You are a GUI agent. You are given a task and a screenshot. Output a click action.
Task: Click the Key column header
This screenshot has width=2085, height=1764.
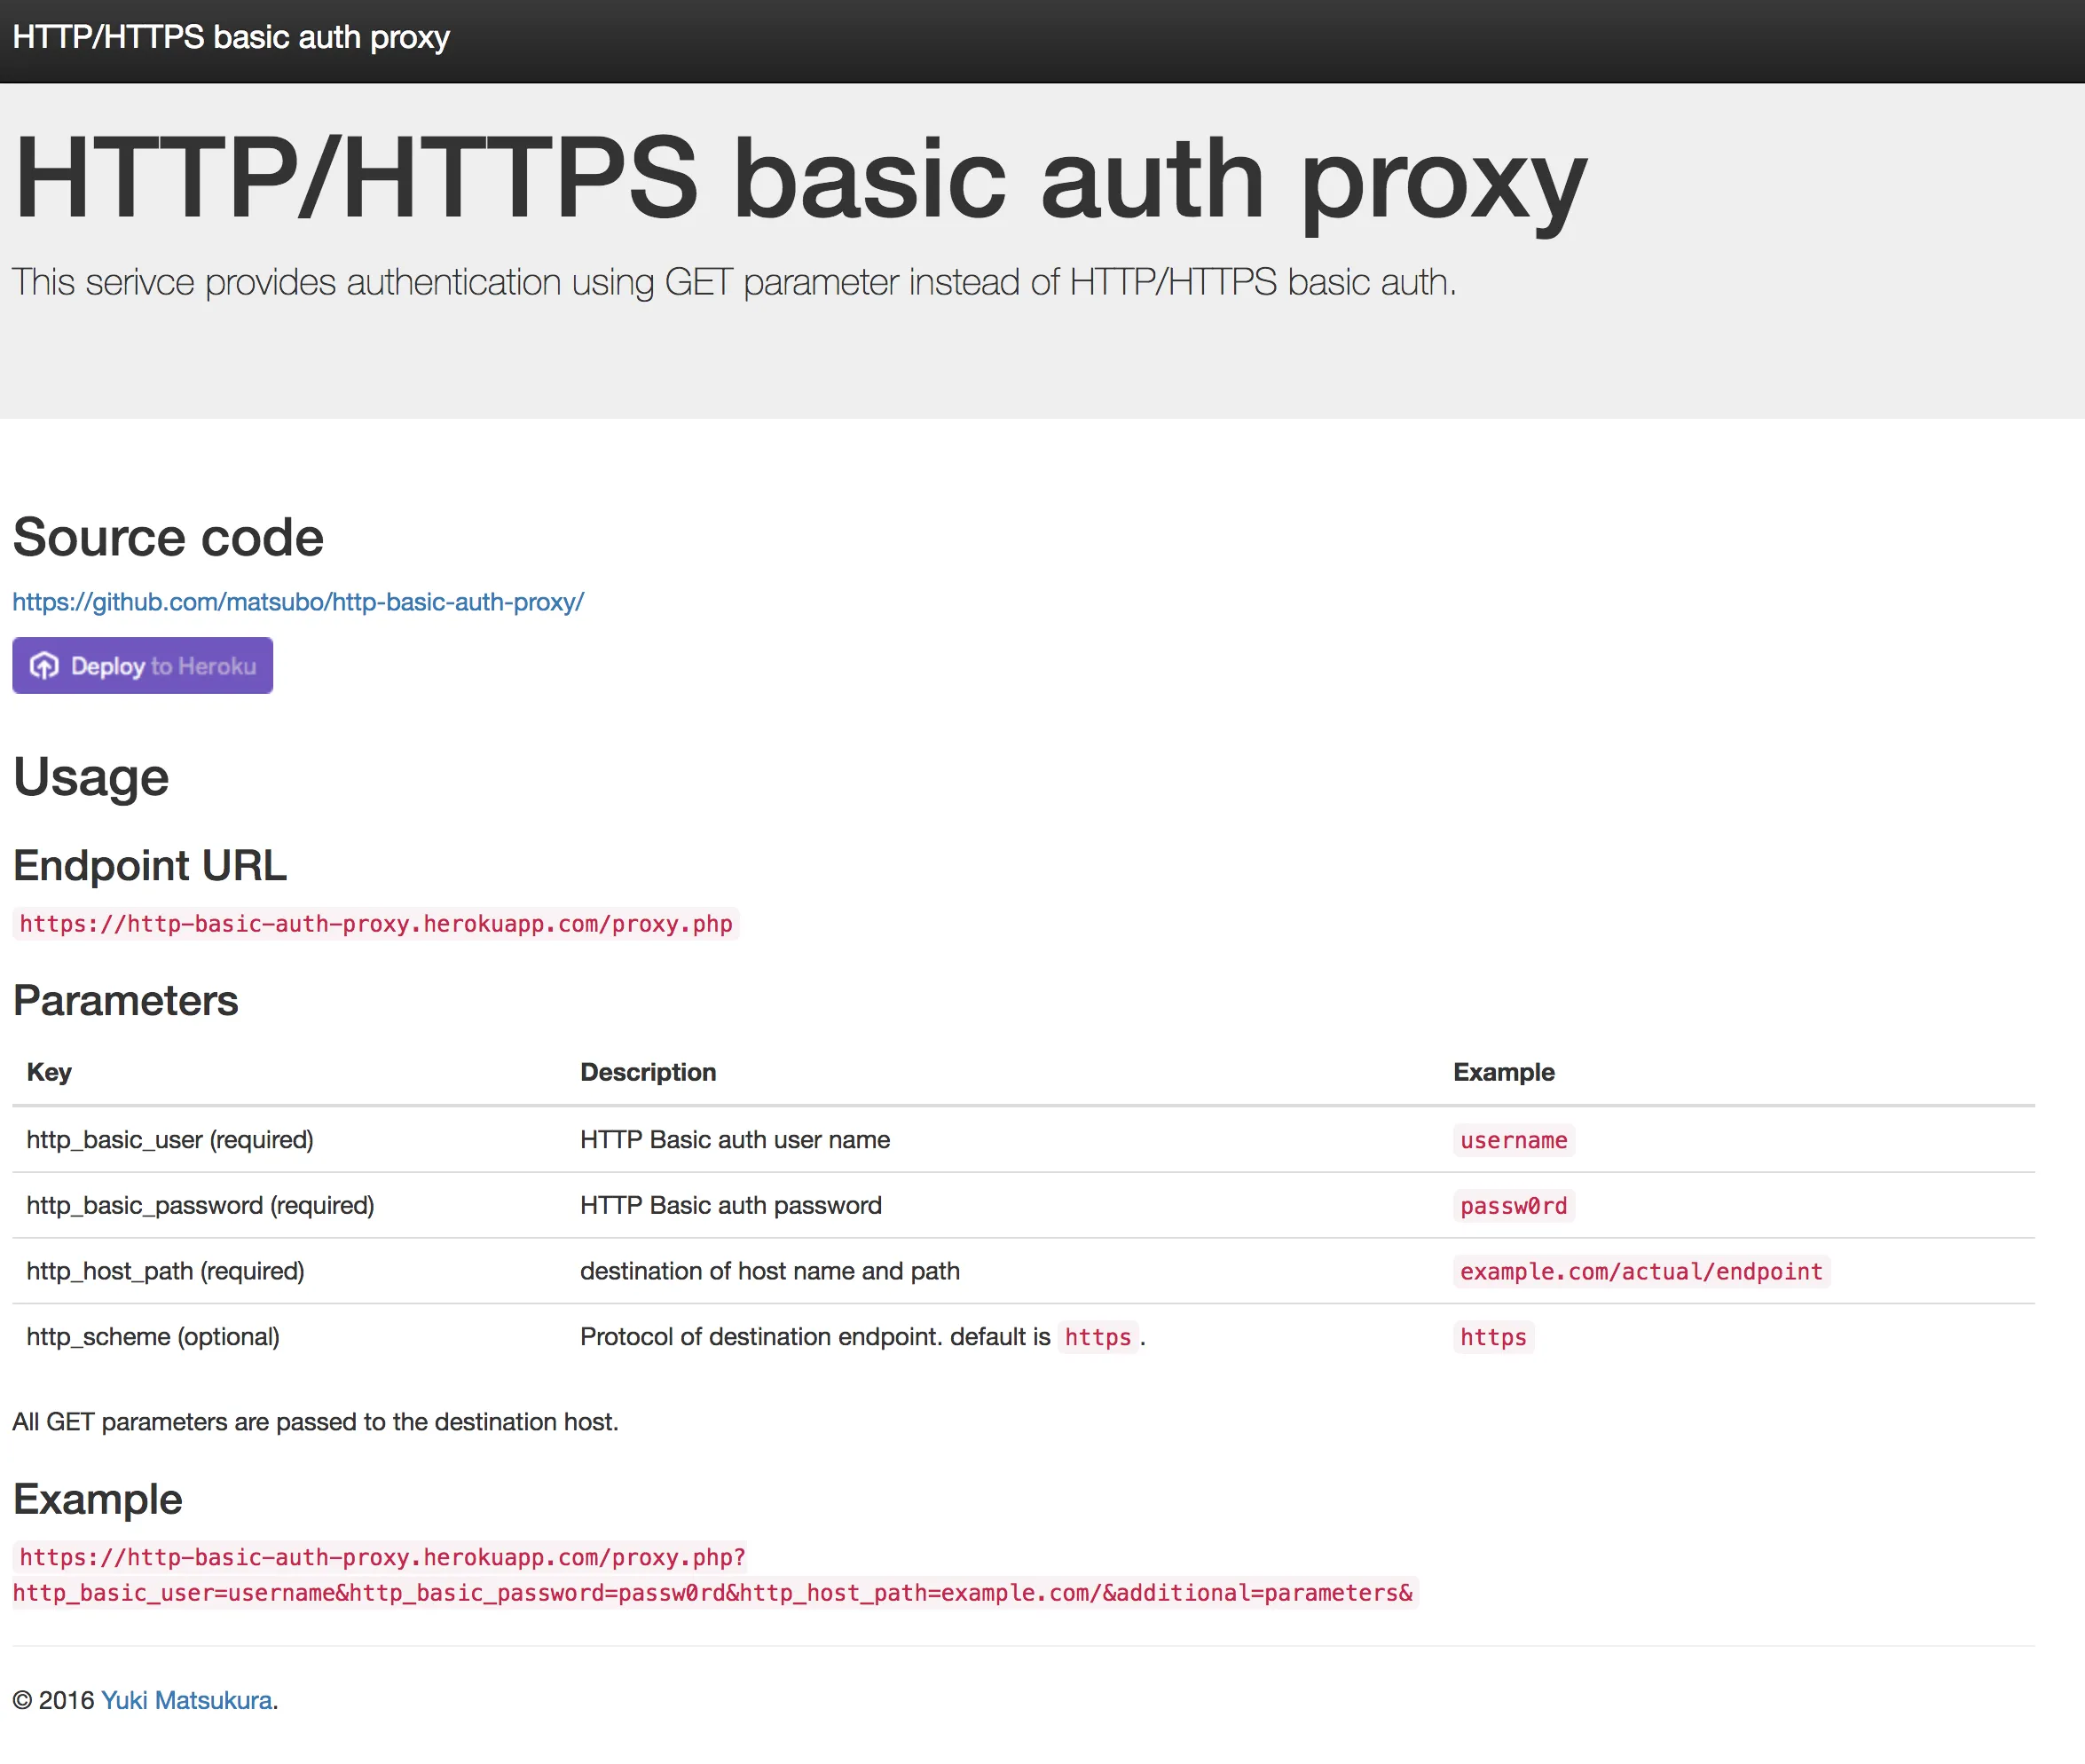coord(49,1072)
